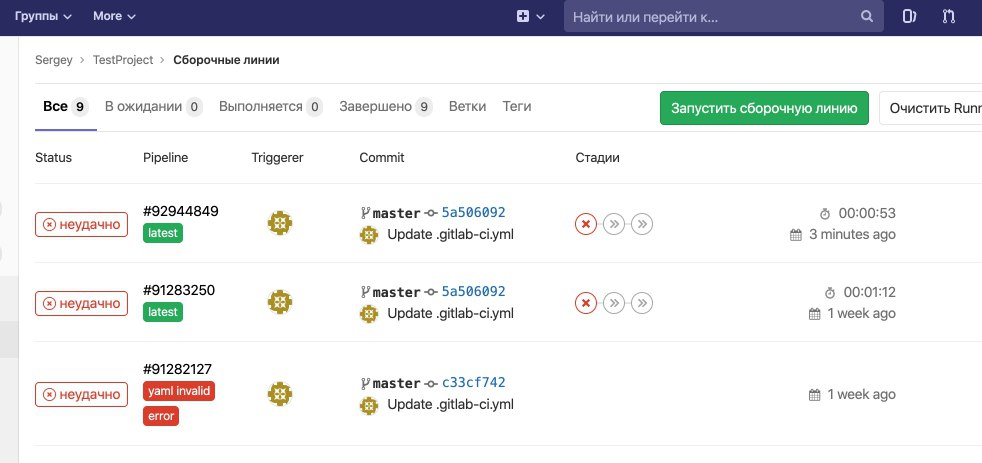Switch to Выполняется tab

tap(271, 107)
